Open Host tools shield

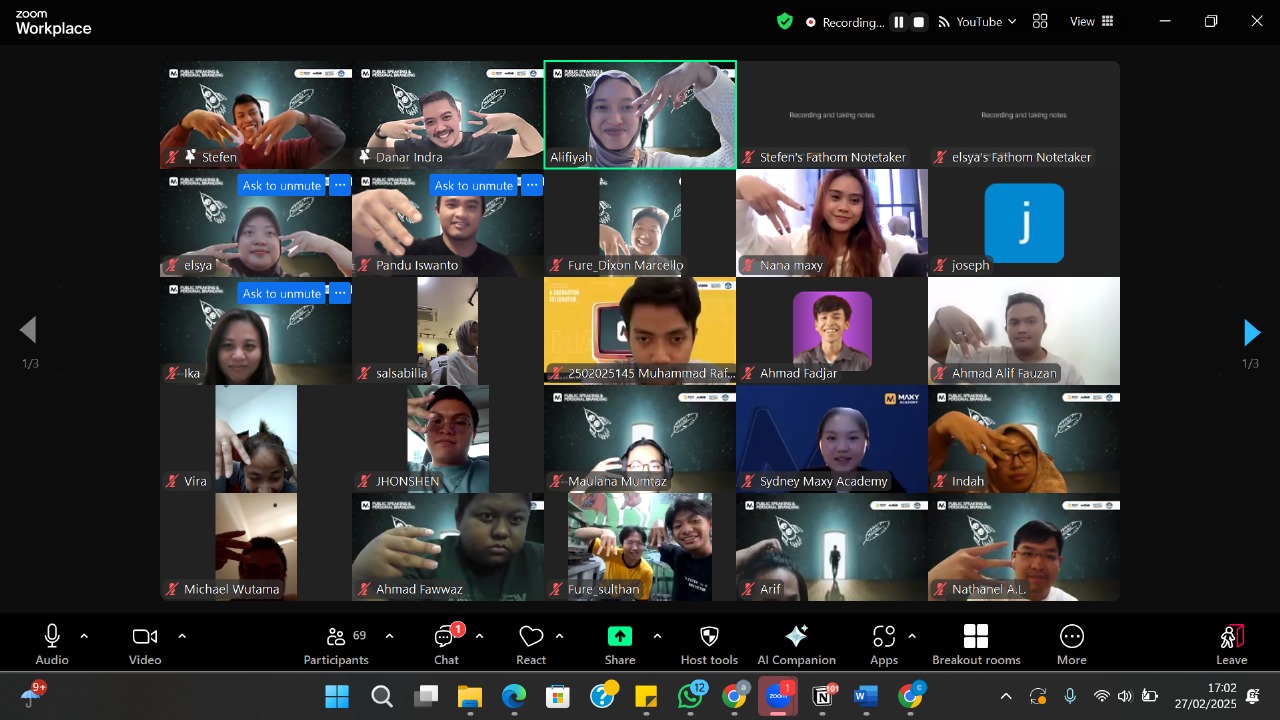(709, 644)
